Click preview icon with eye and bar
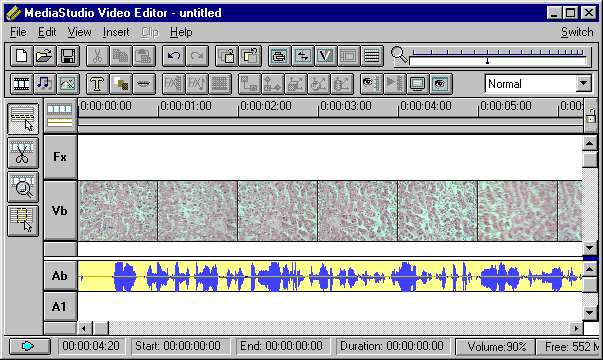 (x=371, y=83)
